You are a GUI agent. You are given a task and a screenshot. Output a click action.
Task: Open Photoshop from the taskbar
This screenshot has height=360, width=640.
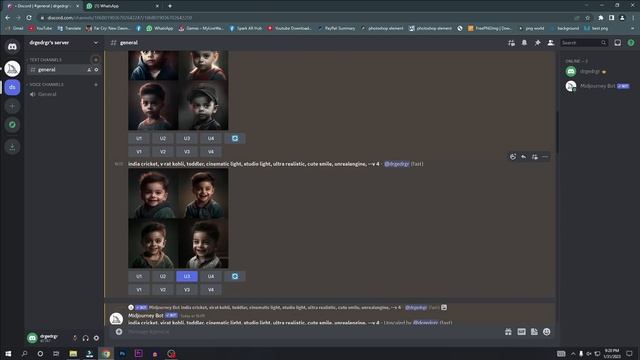(122, 353)
